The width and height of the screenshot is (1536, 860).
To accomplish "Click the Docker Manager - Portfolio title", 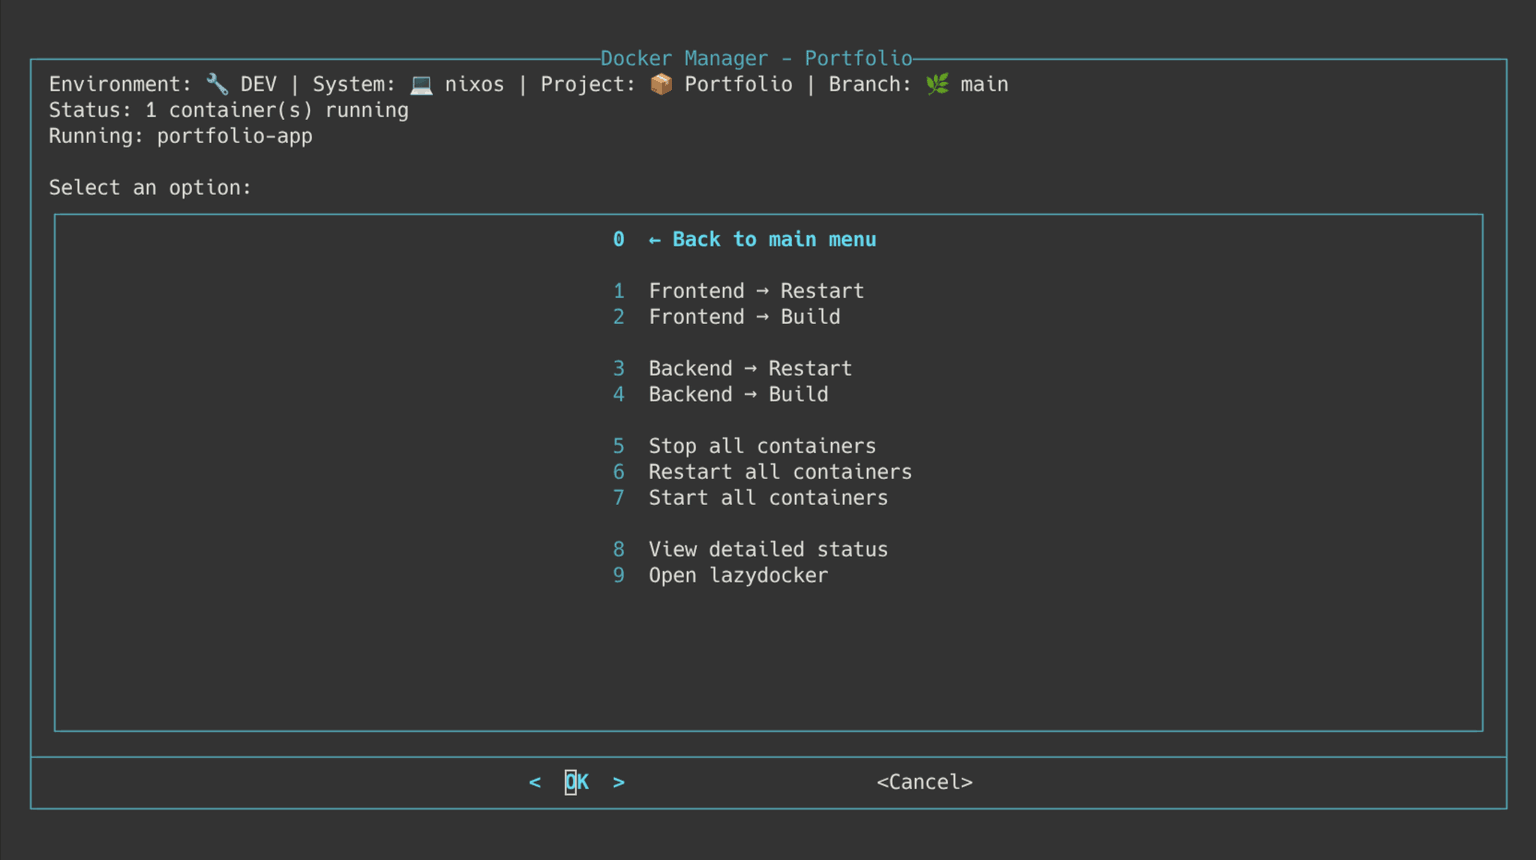I will (x=756, y=58).
